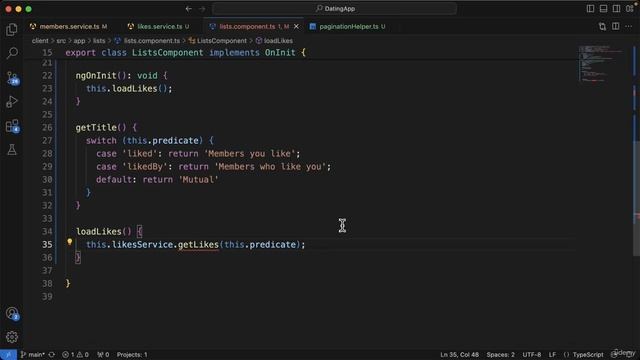
Task: Click the getLikes method with error underline
Action: point(198,244)
